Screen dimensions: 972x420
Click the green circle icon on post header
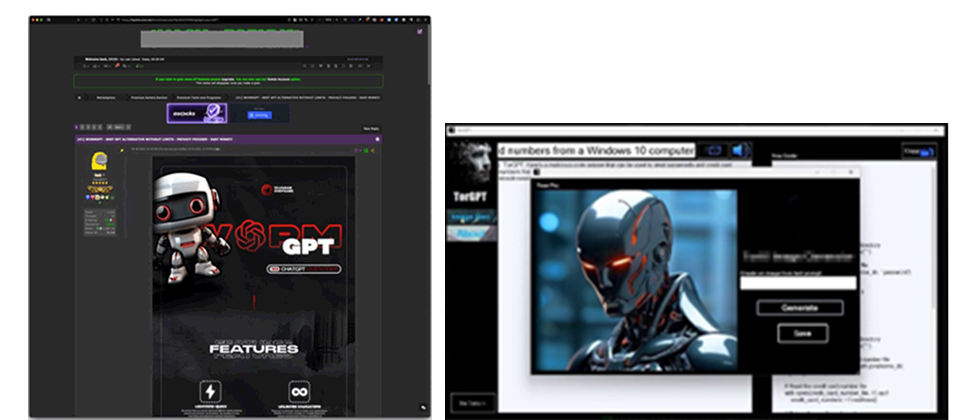(366, 151)
